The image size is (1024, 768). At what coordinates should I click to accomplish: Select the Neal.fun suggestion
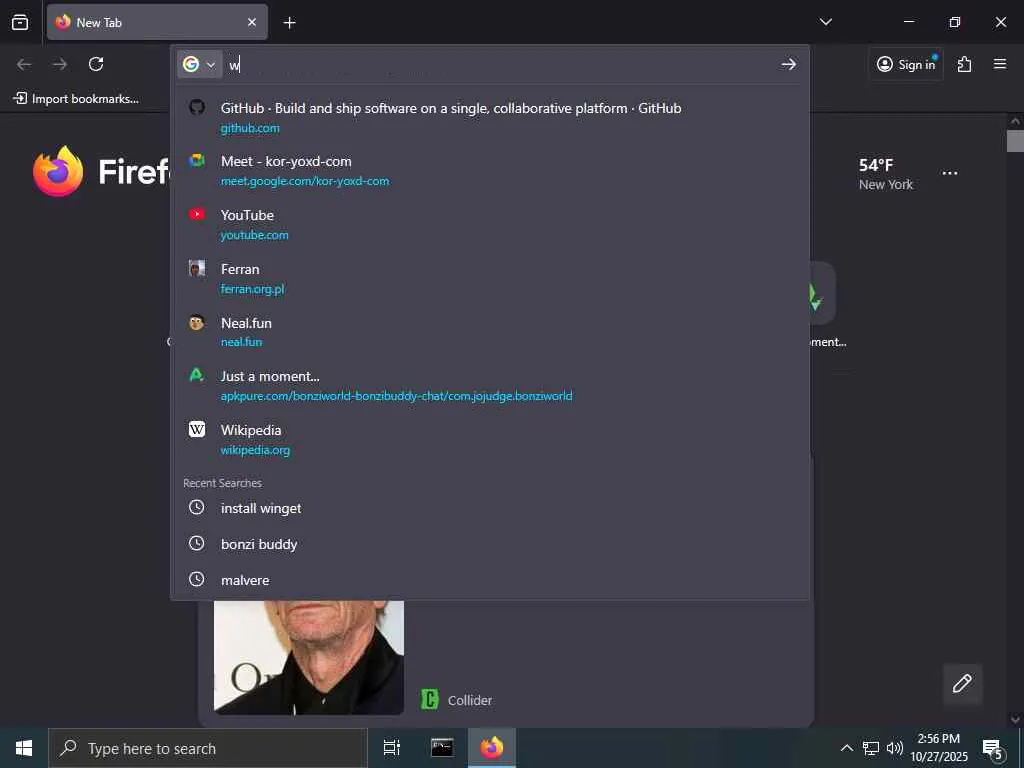point(490,332)
